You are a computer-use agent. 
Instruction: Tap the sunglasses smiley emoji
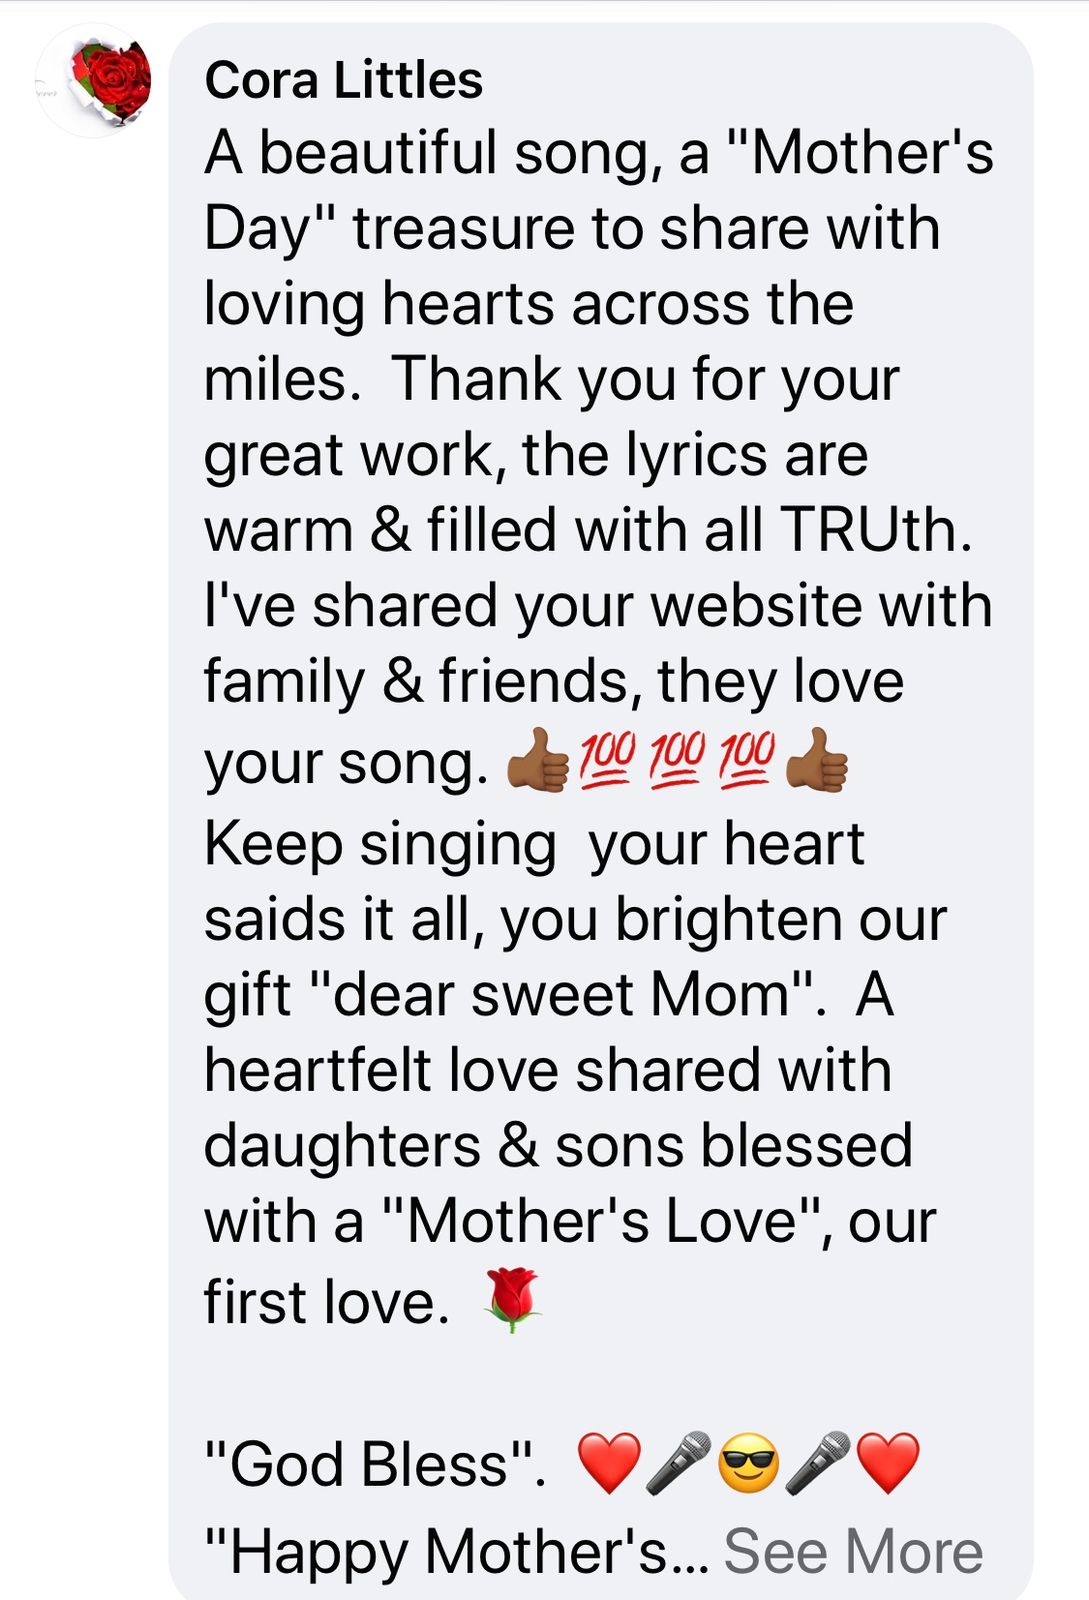[748, 1463]
